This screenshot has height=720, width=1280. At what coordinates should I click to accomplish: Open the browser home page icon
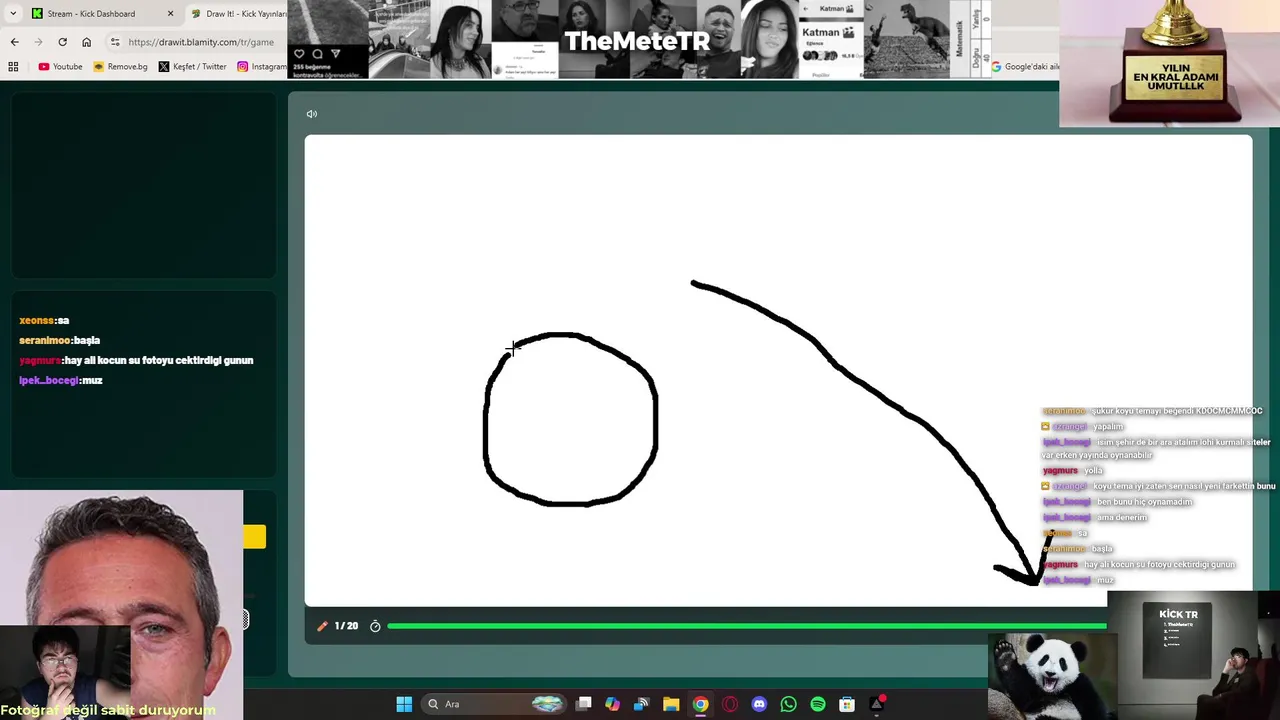tap(86, 42)
